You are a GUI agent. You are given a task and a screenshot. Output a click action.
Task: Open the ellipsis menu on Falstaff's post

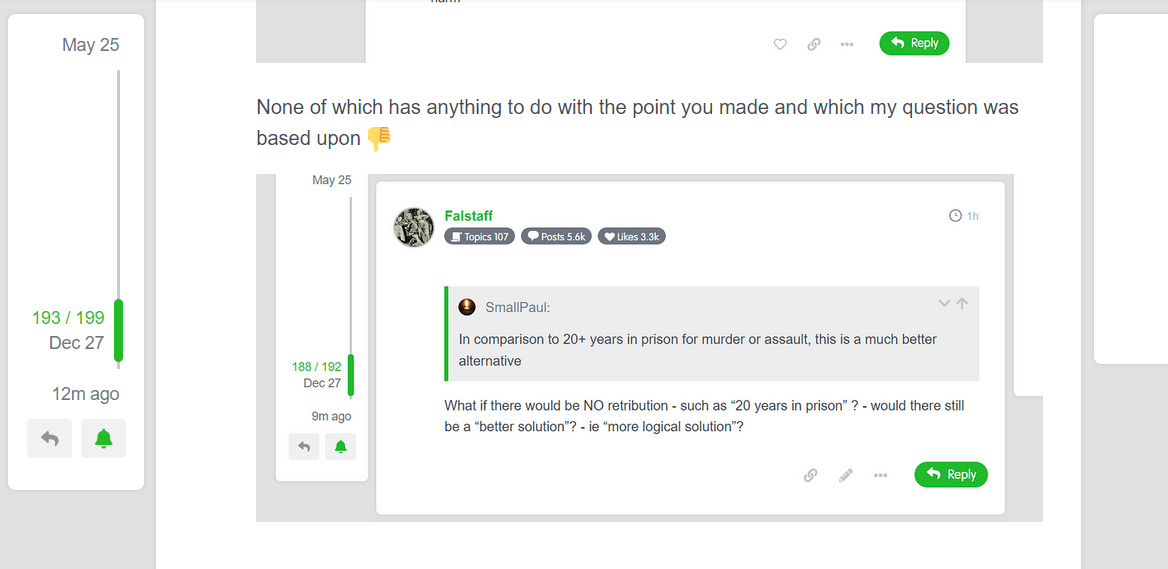click(880, 475)
